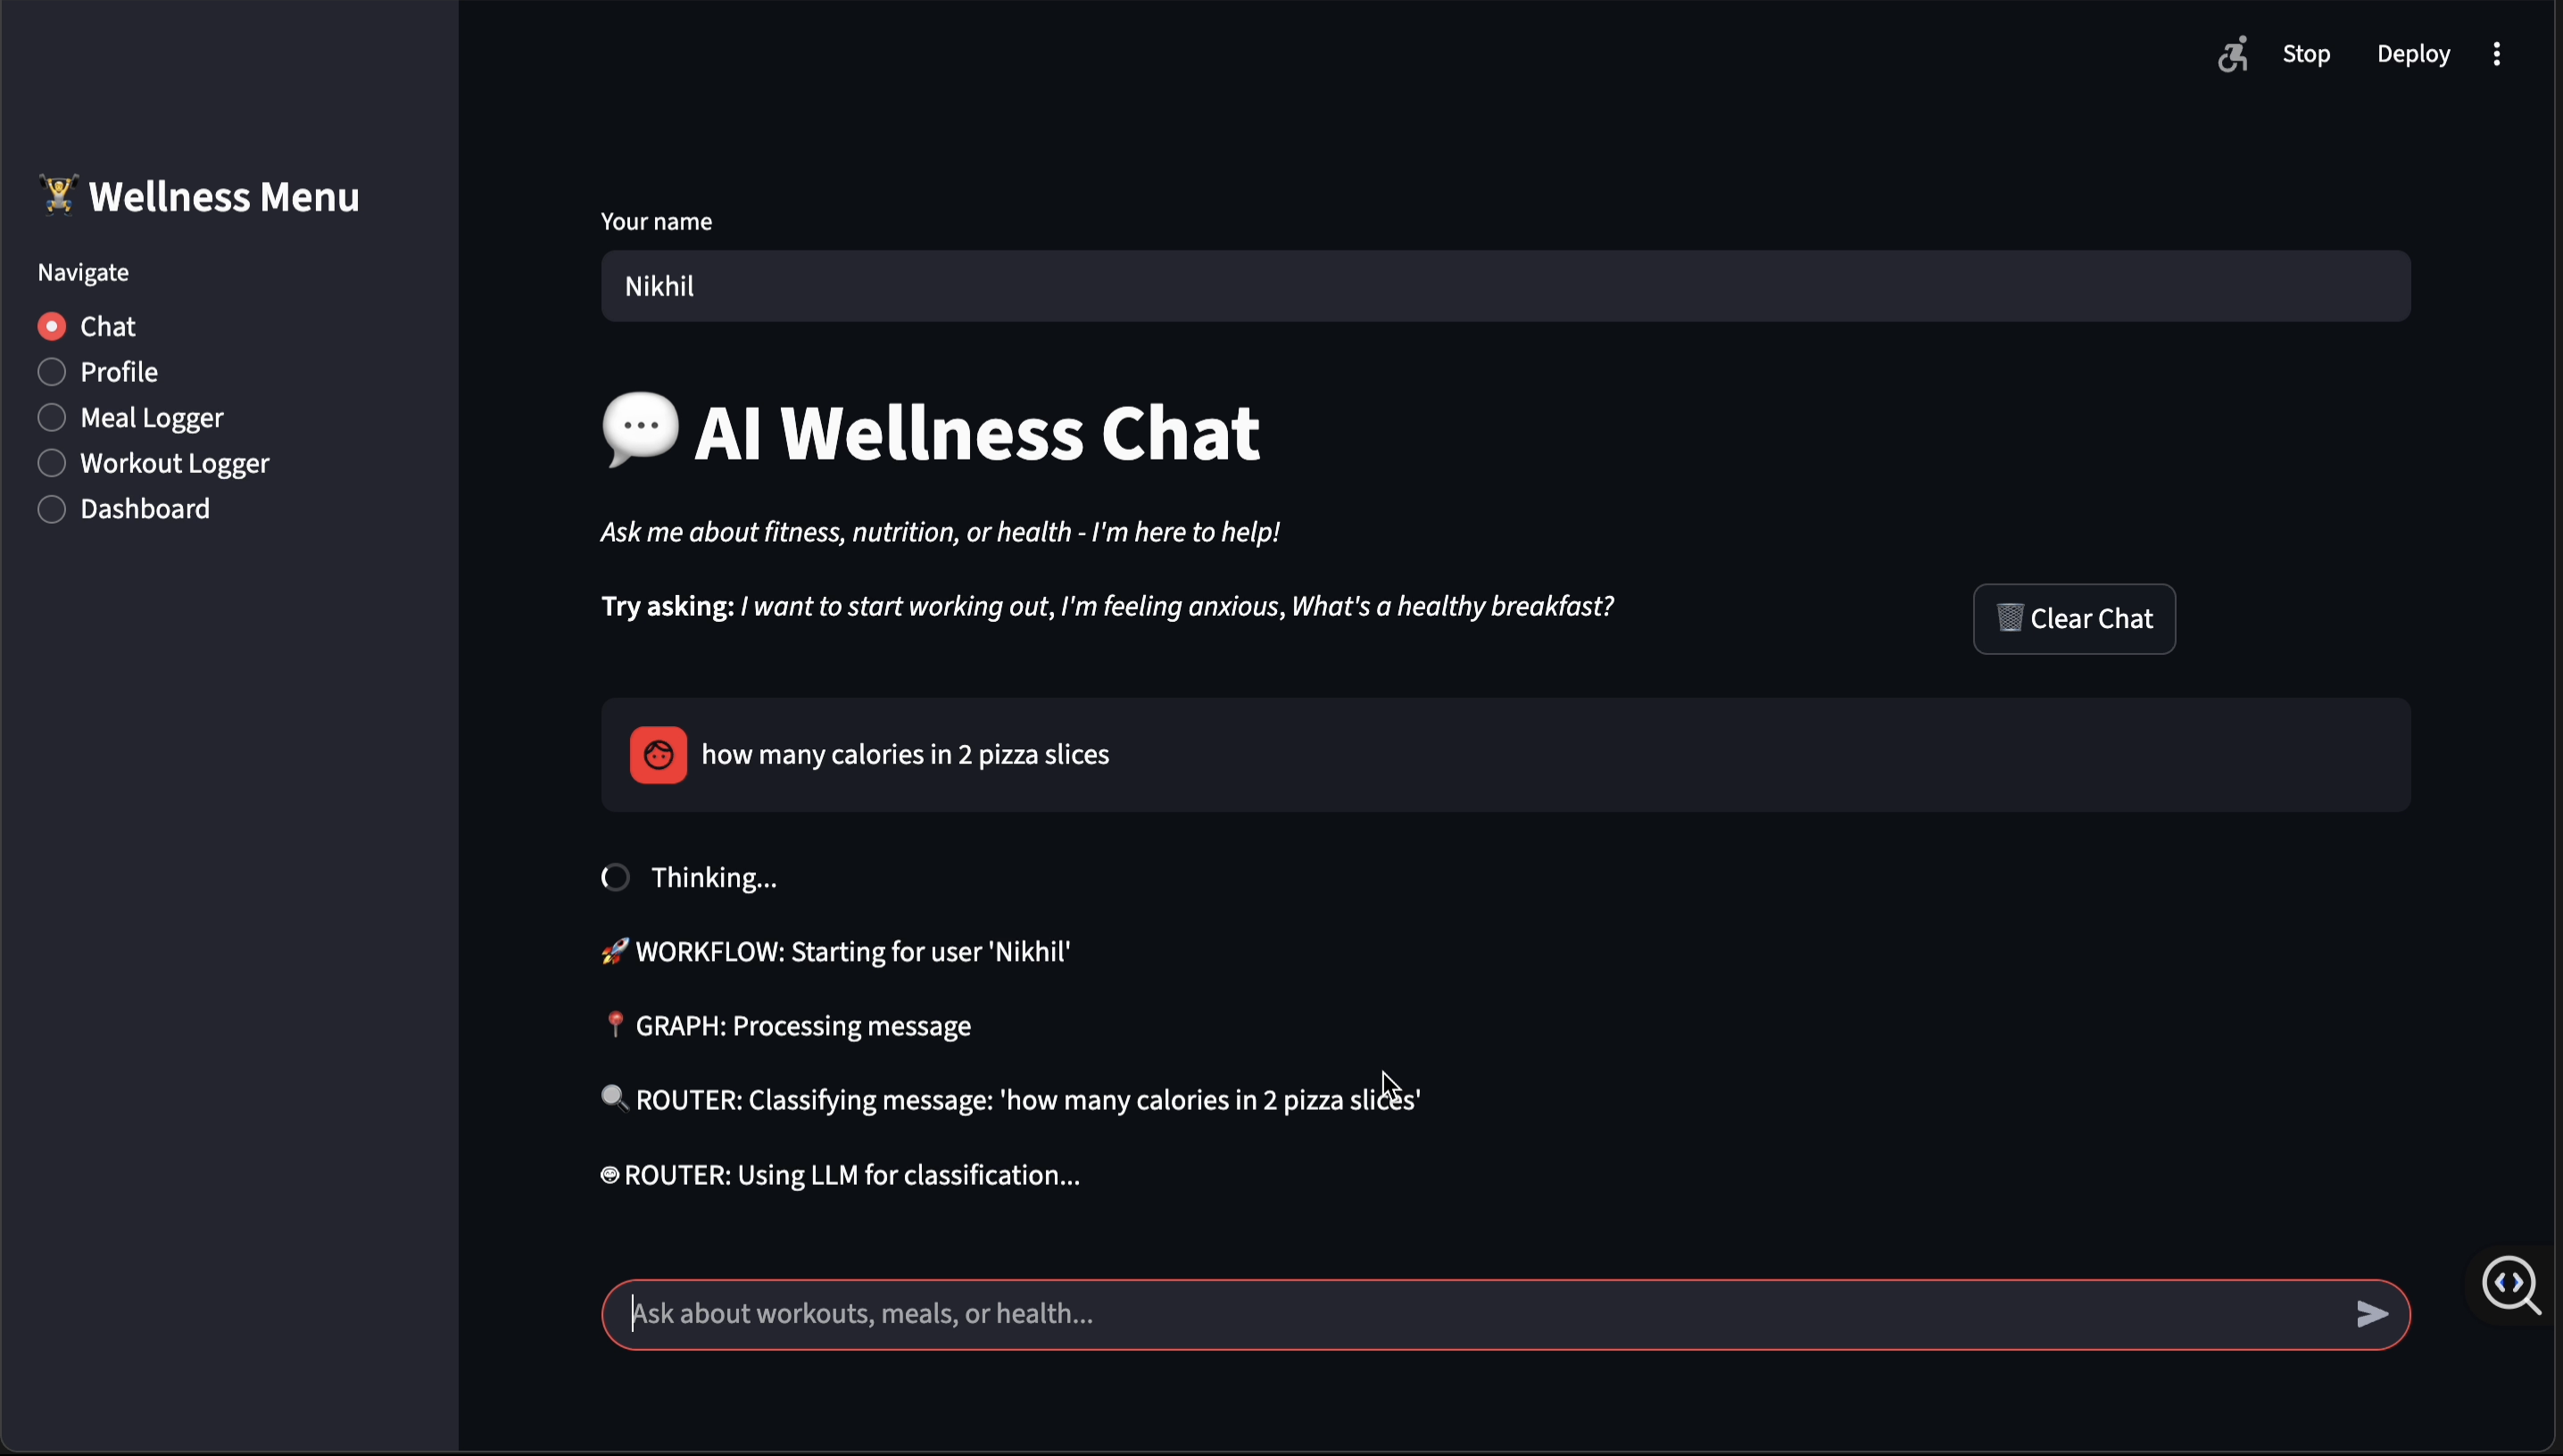The height and width of the screenshot is (1456, 2563).
Task: Select the Chat radio under Navigate
Action: (51, 325)
